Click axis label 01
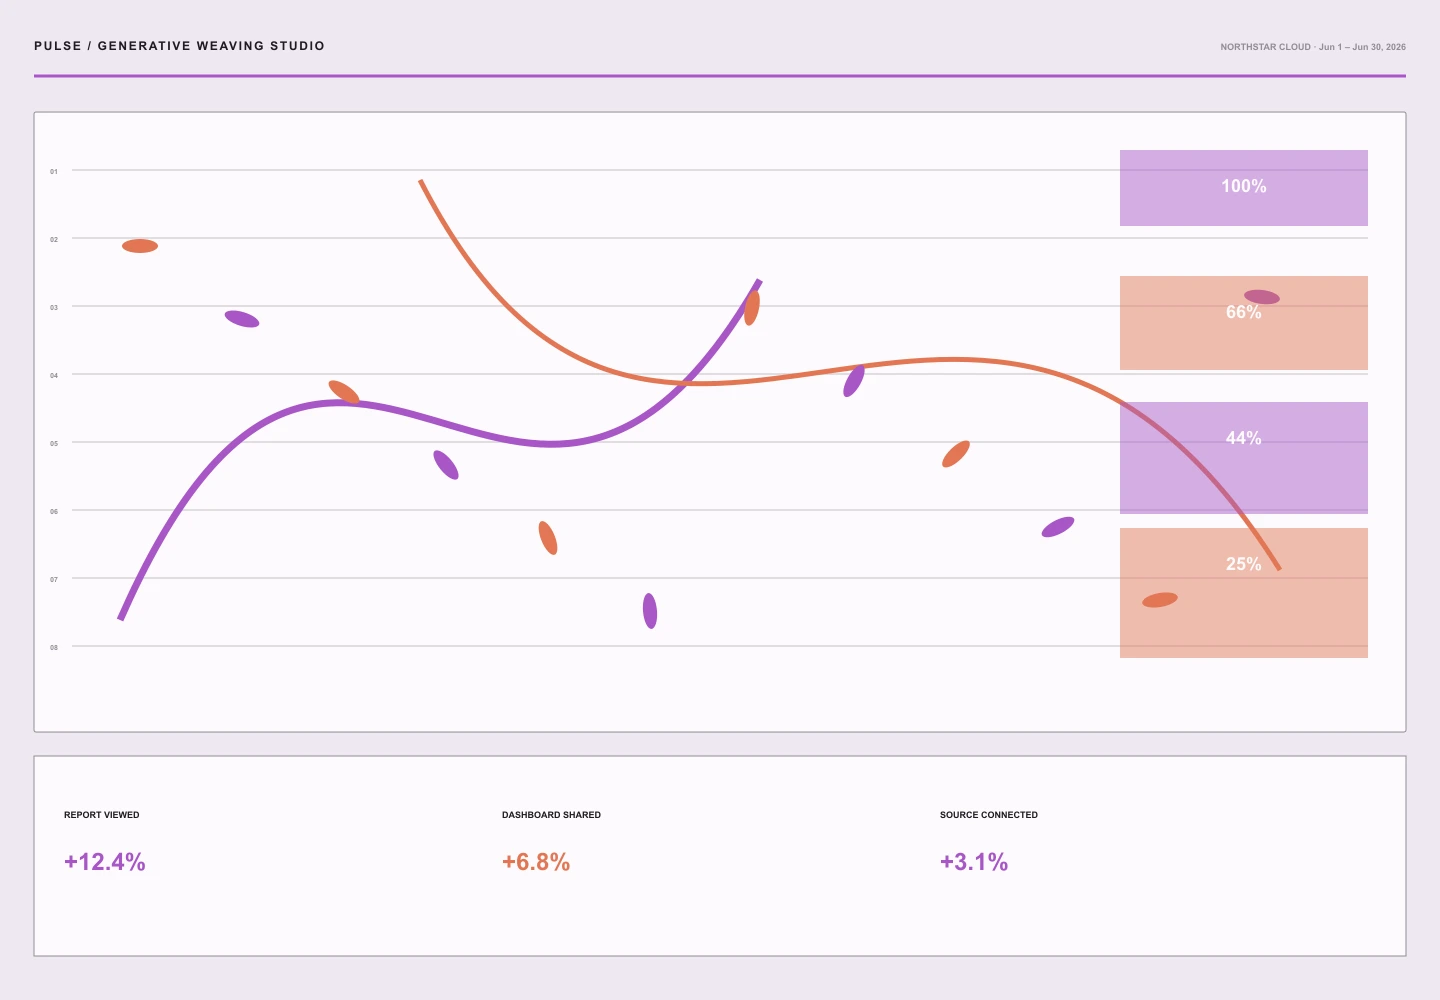1440x1000 pixels. point(54,172)
